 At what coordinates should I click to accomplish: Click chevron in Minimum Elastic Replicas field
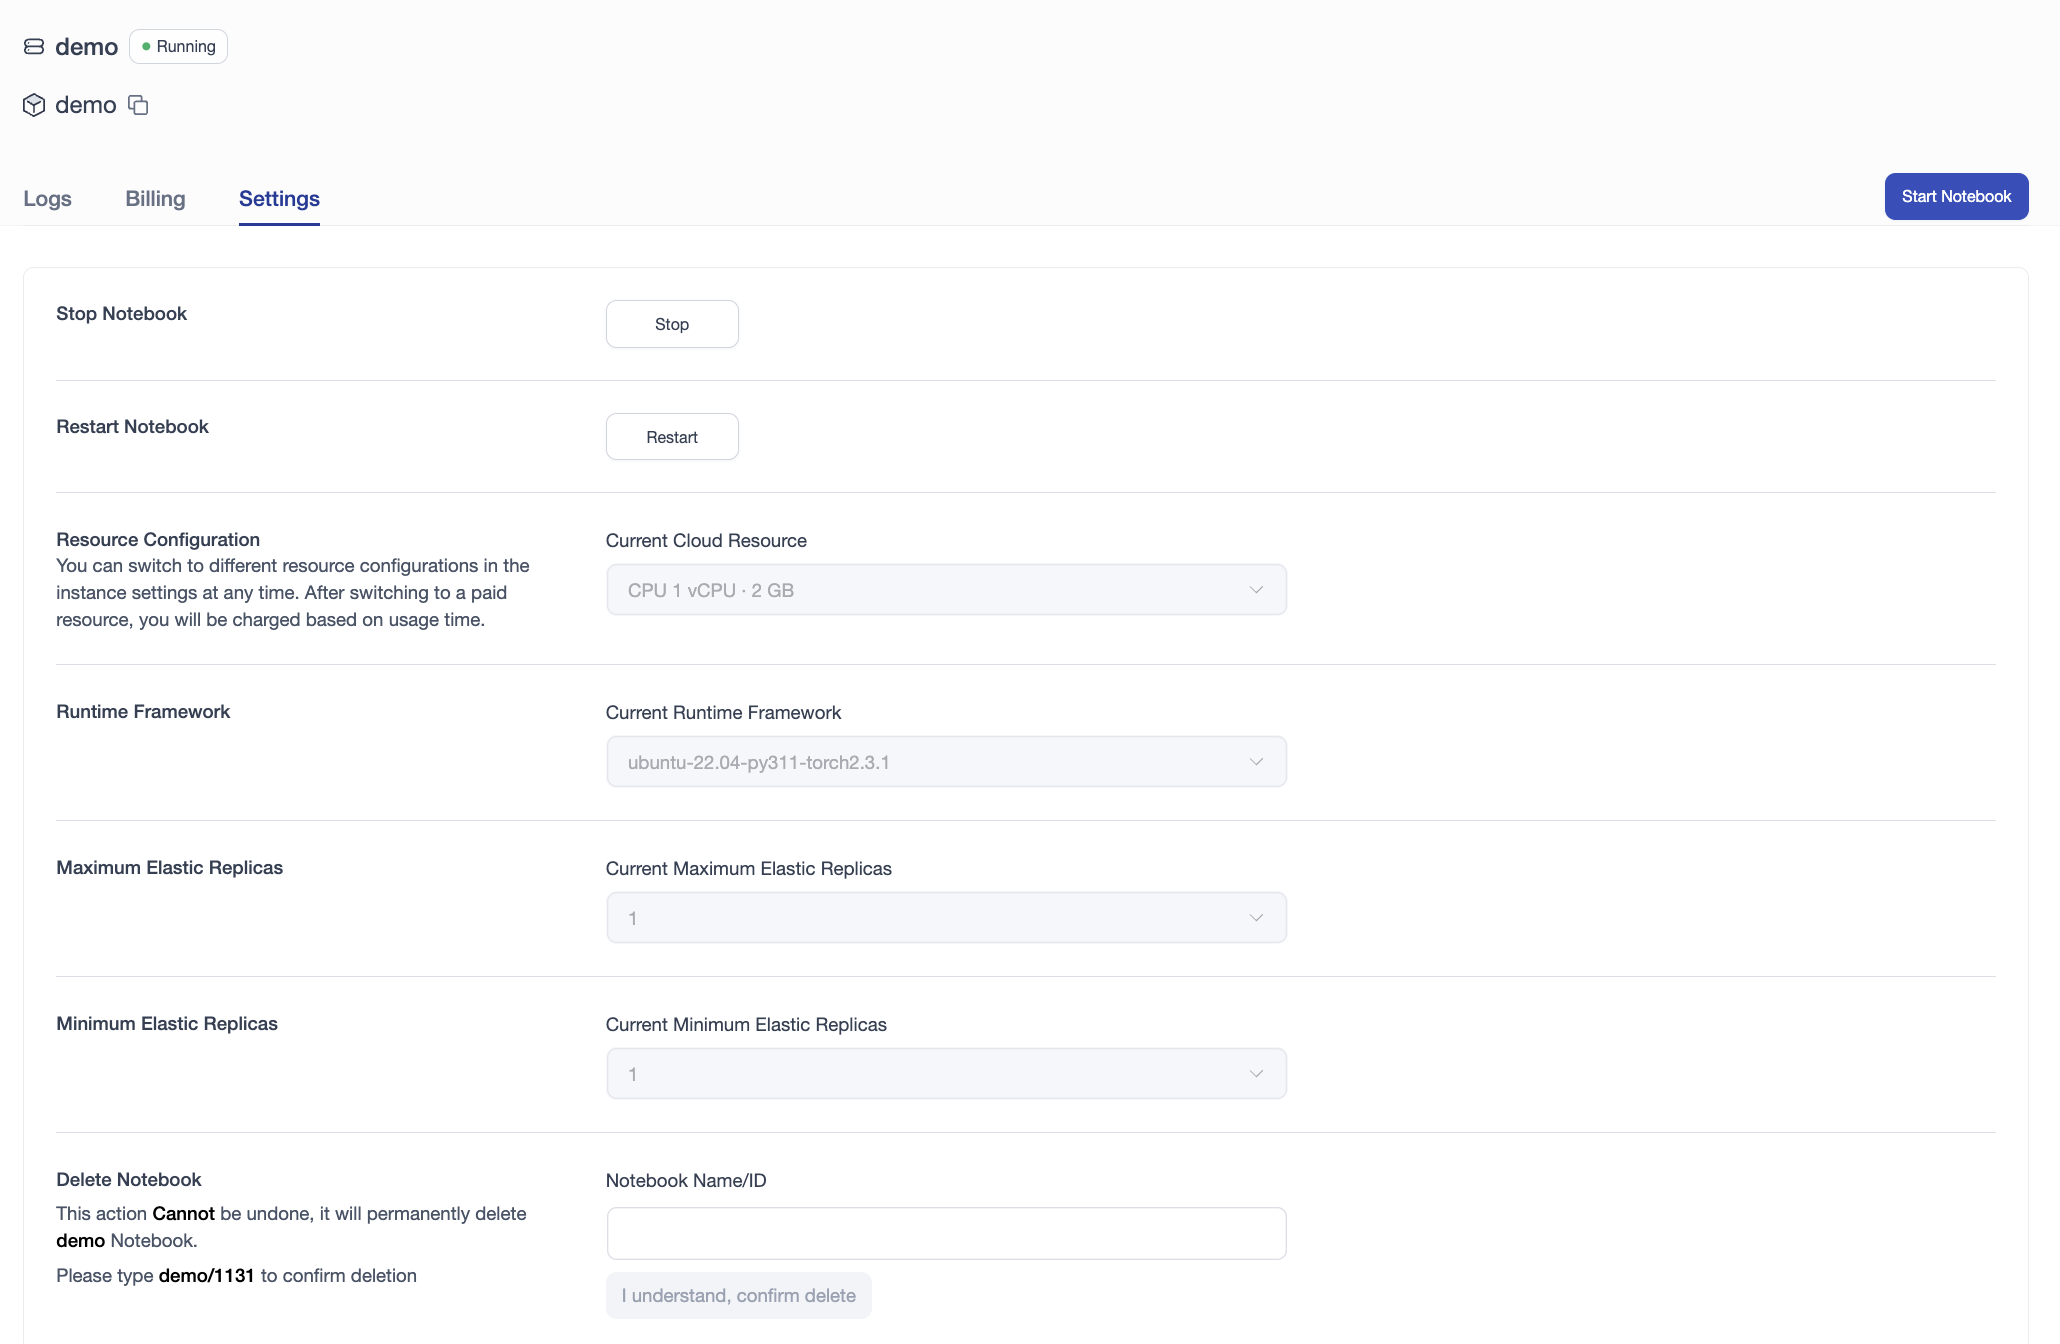pyautogui.click(x=1256, y=1074)
